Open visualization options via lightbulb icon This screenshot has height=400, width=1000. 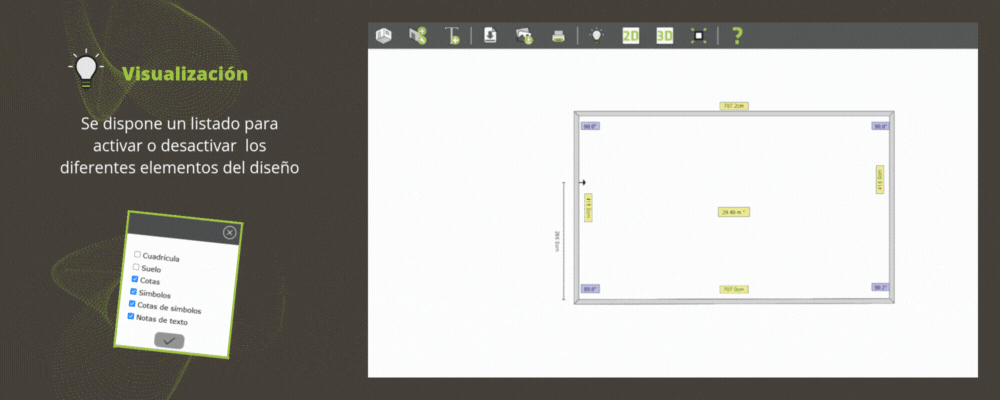[596, 36]
